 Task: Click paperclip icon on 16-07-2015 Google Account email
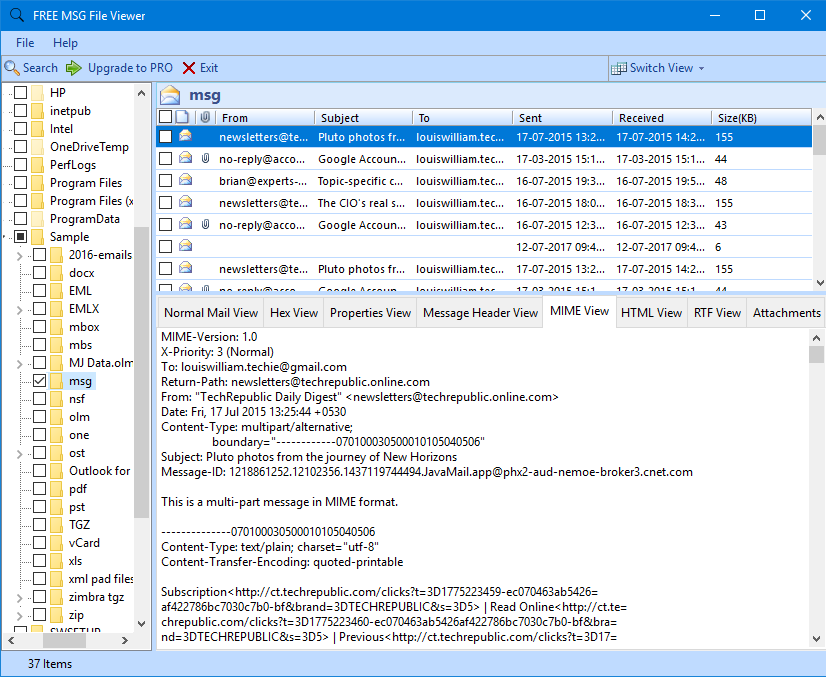click(x=206, y=224)
